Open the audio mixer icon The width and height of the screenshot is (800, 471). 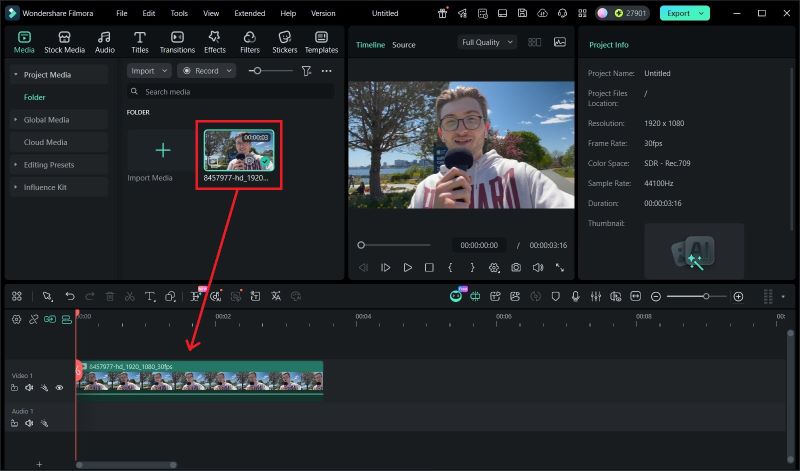[x=595, y=296]
